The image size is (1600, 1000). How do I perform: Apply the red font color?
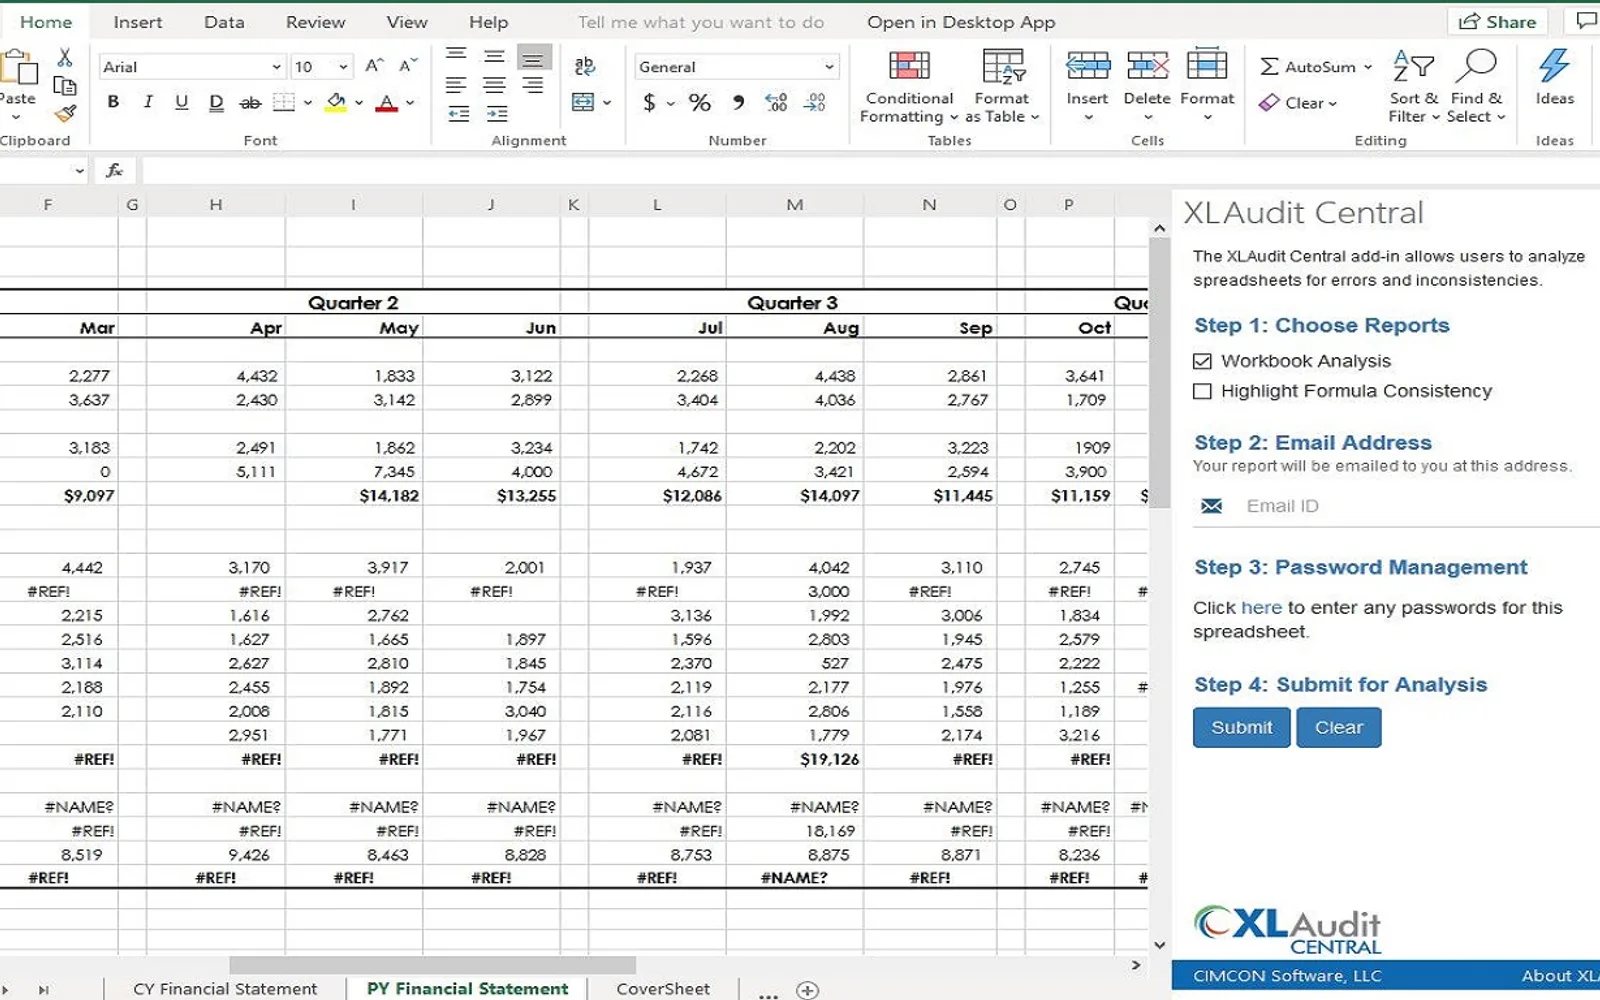(x=386, y=102)
